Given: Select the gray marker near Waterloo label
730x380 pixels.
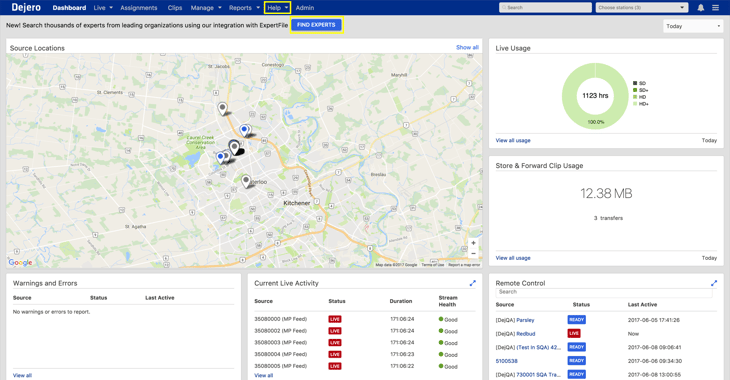Looking at the screenshot, I should point(246,181).
